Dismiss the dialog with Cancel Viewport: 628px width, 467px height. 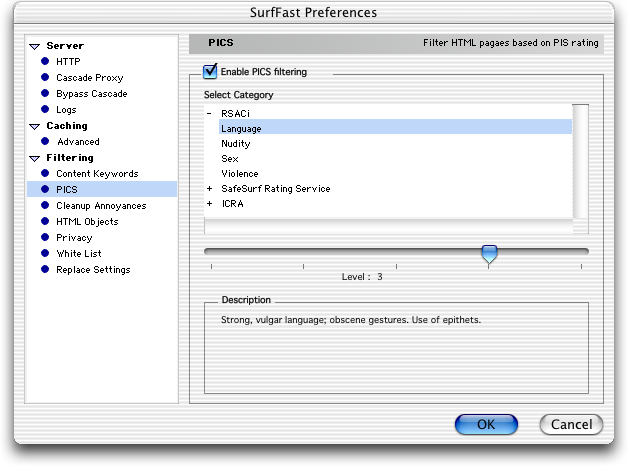point(571,424)
